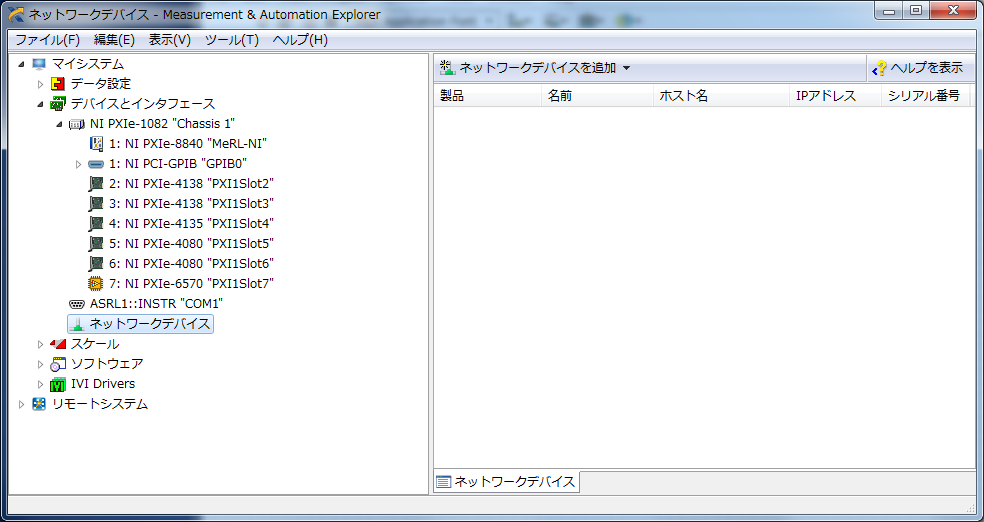Viewport: 984px width, 522px height.
Task: Click the PXIe-8840 controller icon
Action: pos(96,144)
